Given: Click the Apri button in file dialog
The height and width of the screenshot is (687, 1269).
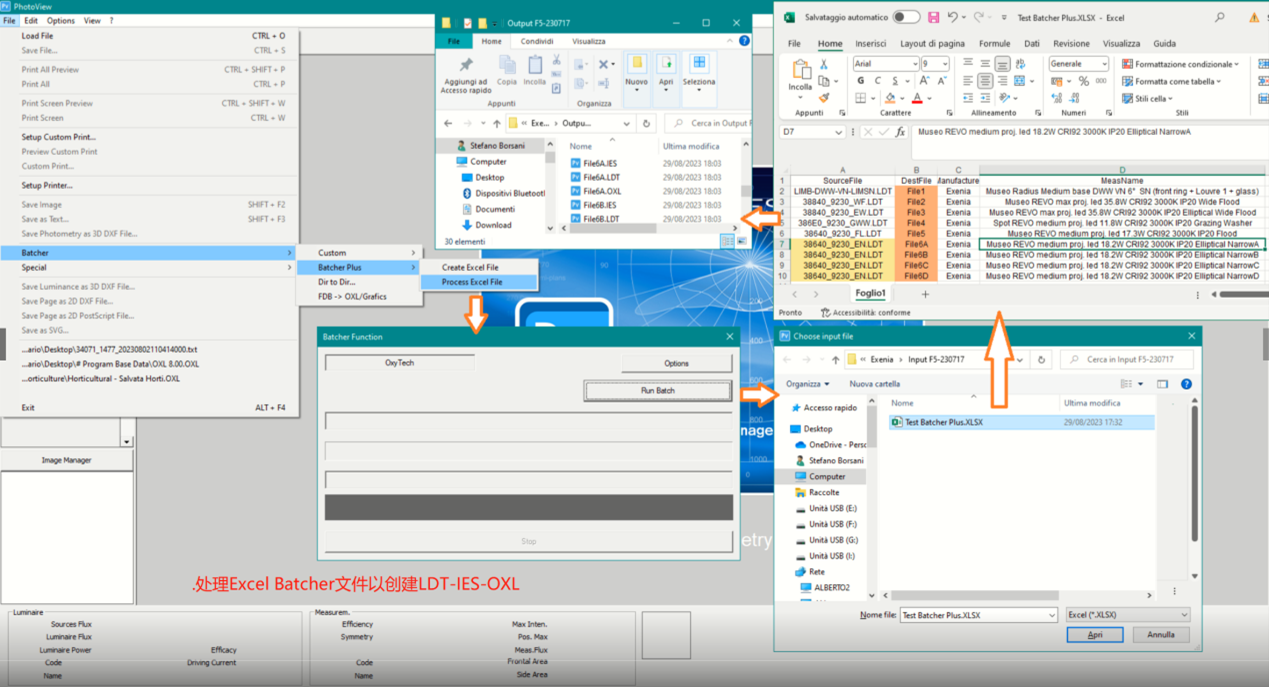Looking at the screenshot, I should (1095, 635).
